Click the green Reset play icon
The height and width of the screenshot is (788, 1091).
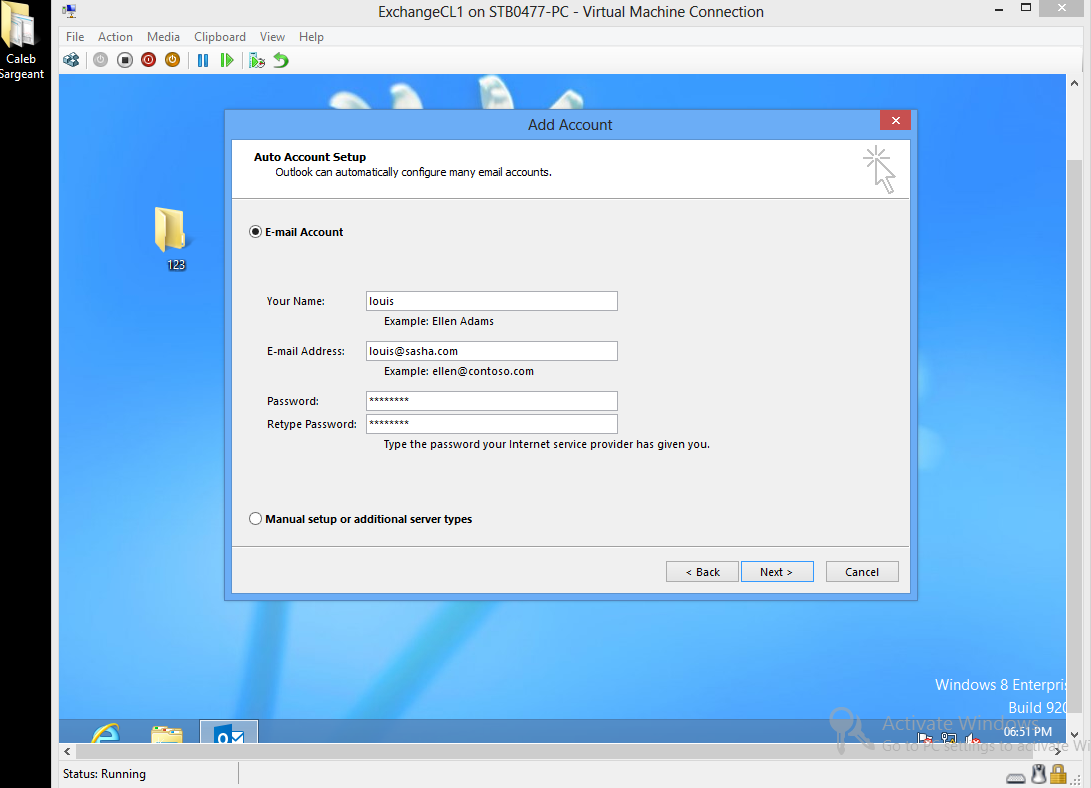tap(227, 61)
